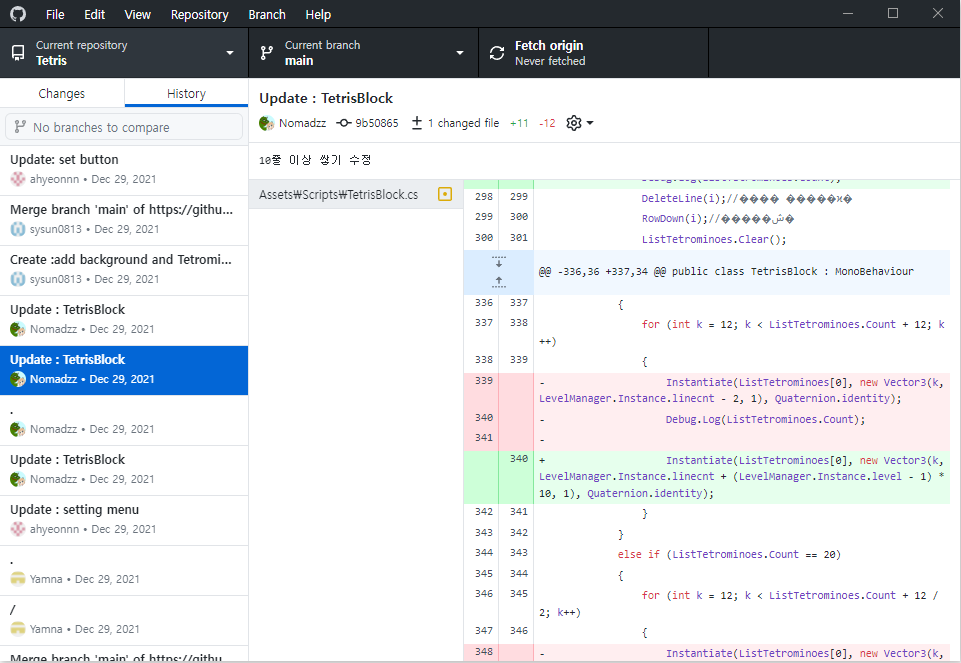The height and width of the screenshot is (663, 961).
Task: Click removed Debug.Log line 340
Action: coord(707,420)
